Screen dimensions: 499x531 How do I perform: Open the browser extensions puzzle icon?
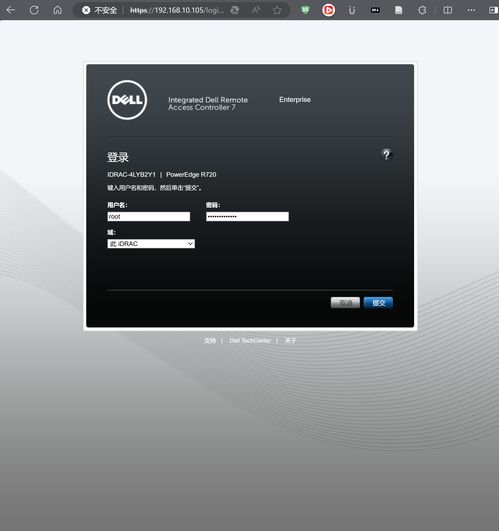point(422,10)
